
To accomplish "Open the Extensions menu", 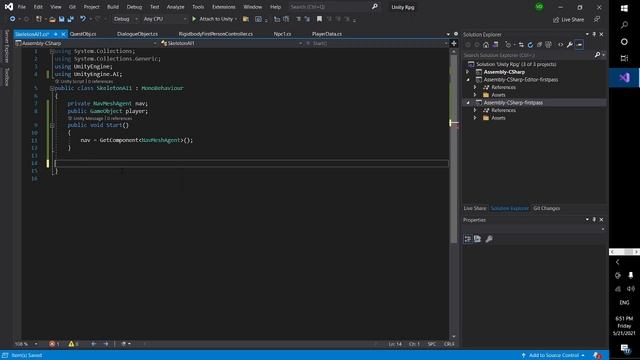I will [x=224, y=7].
